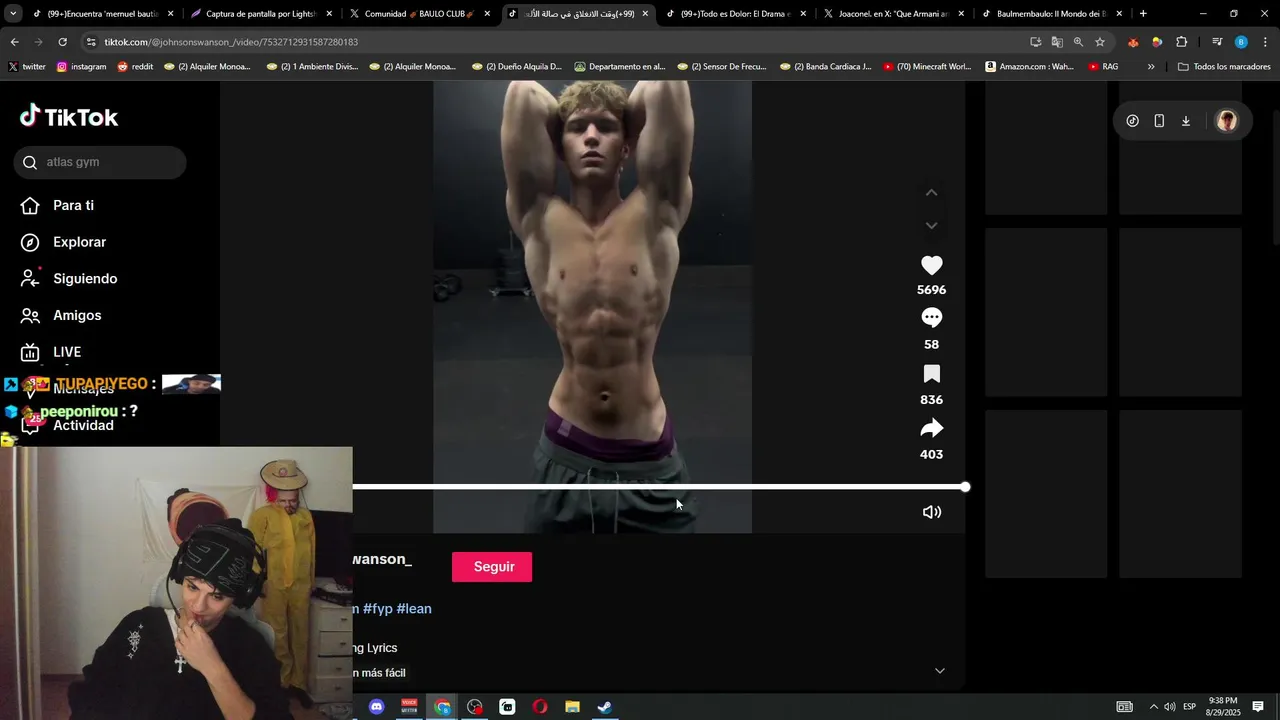Share the video via arrow icon
The height and width of the screenshot is (720, 1280).
click(931, 429)
